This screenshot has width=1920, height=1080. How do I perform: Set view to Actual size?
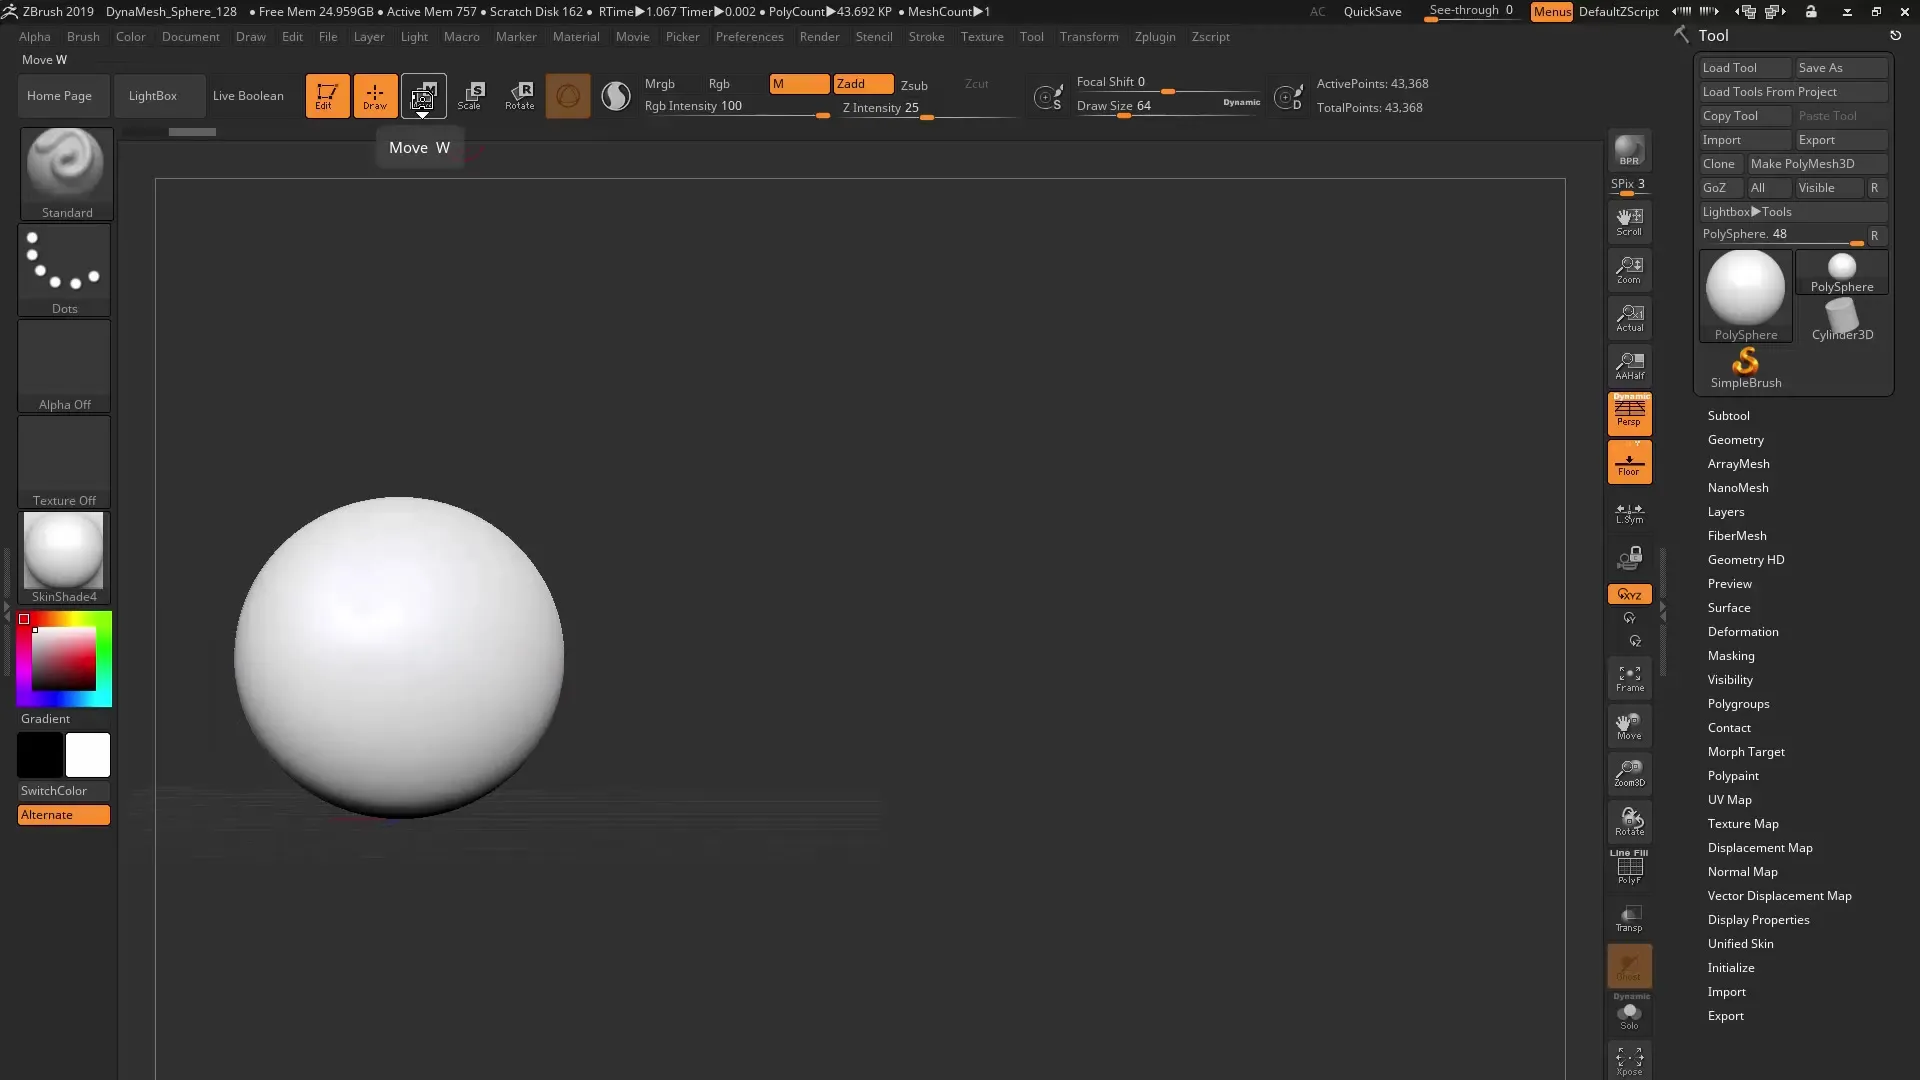(x=1629, y=318)
